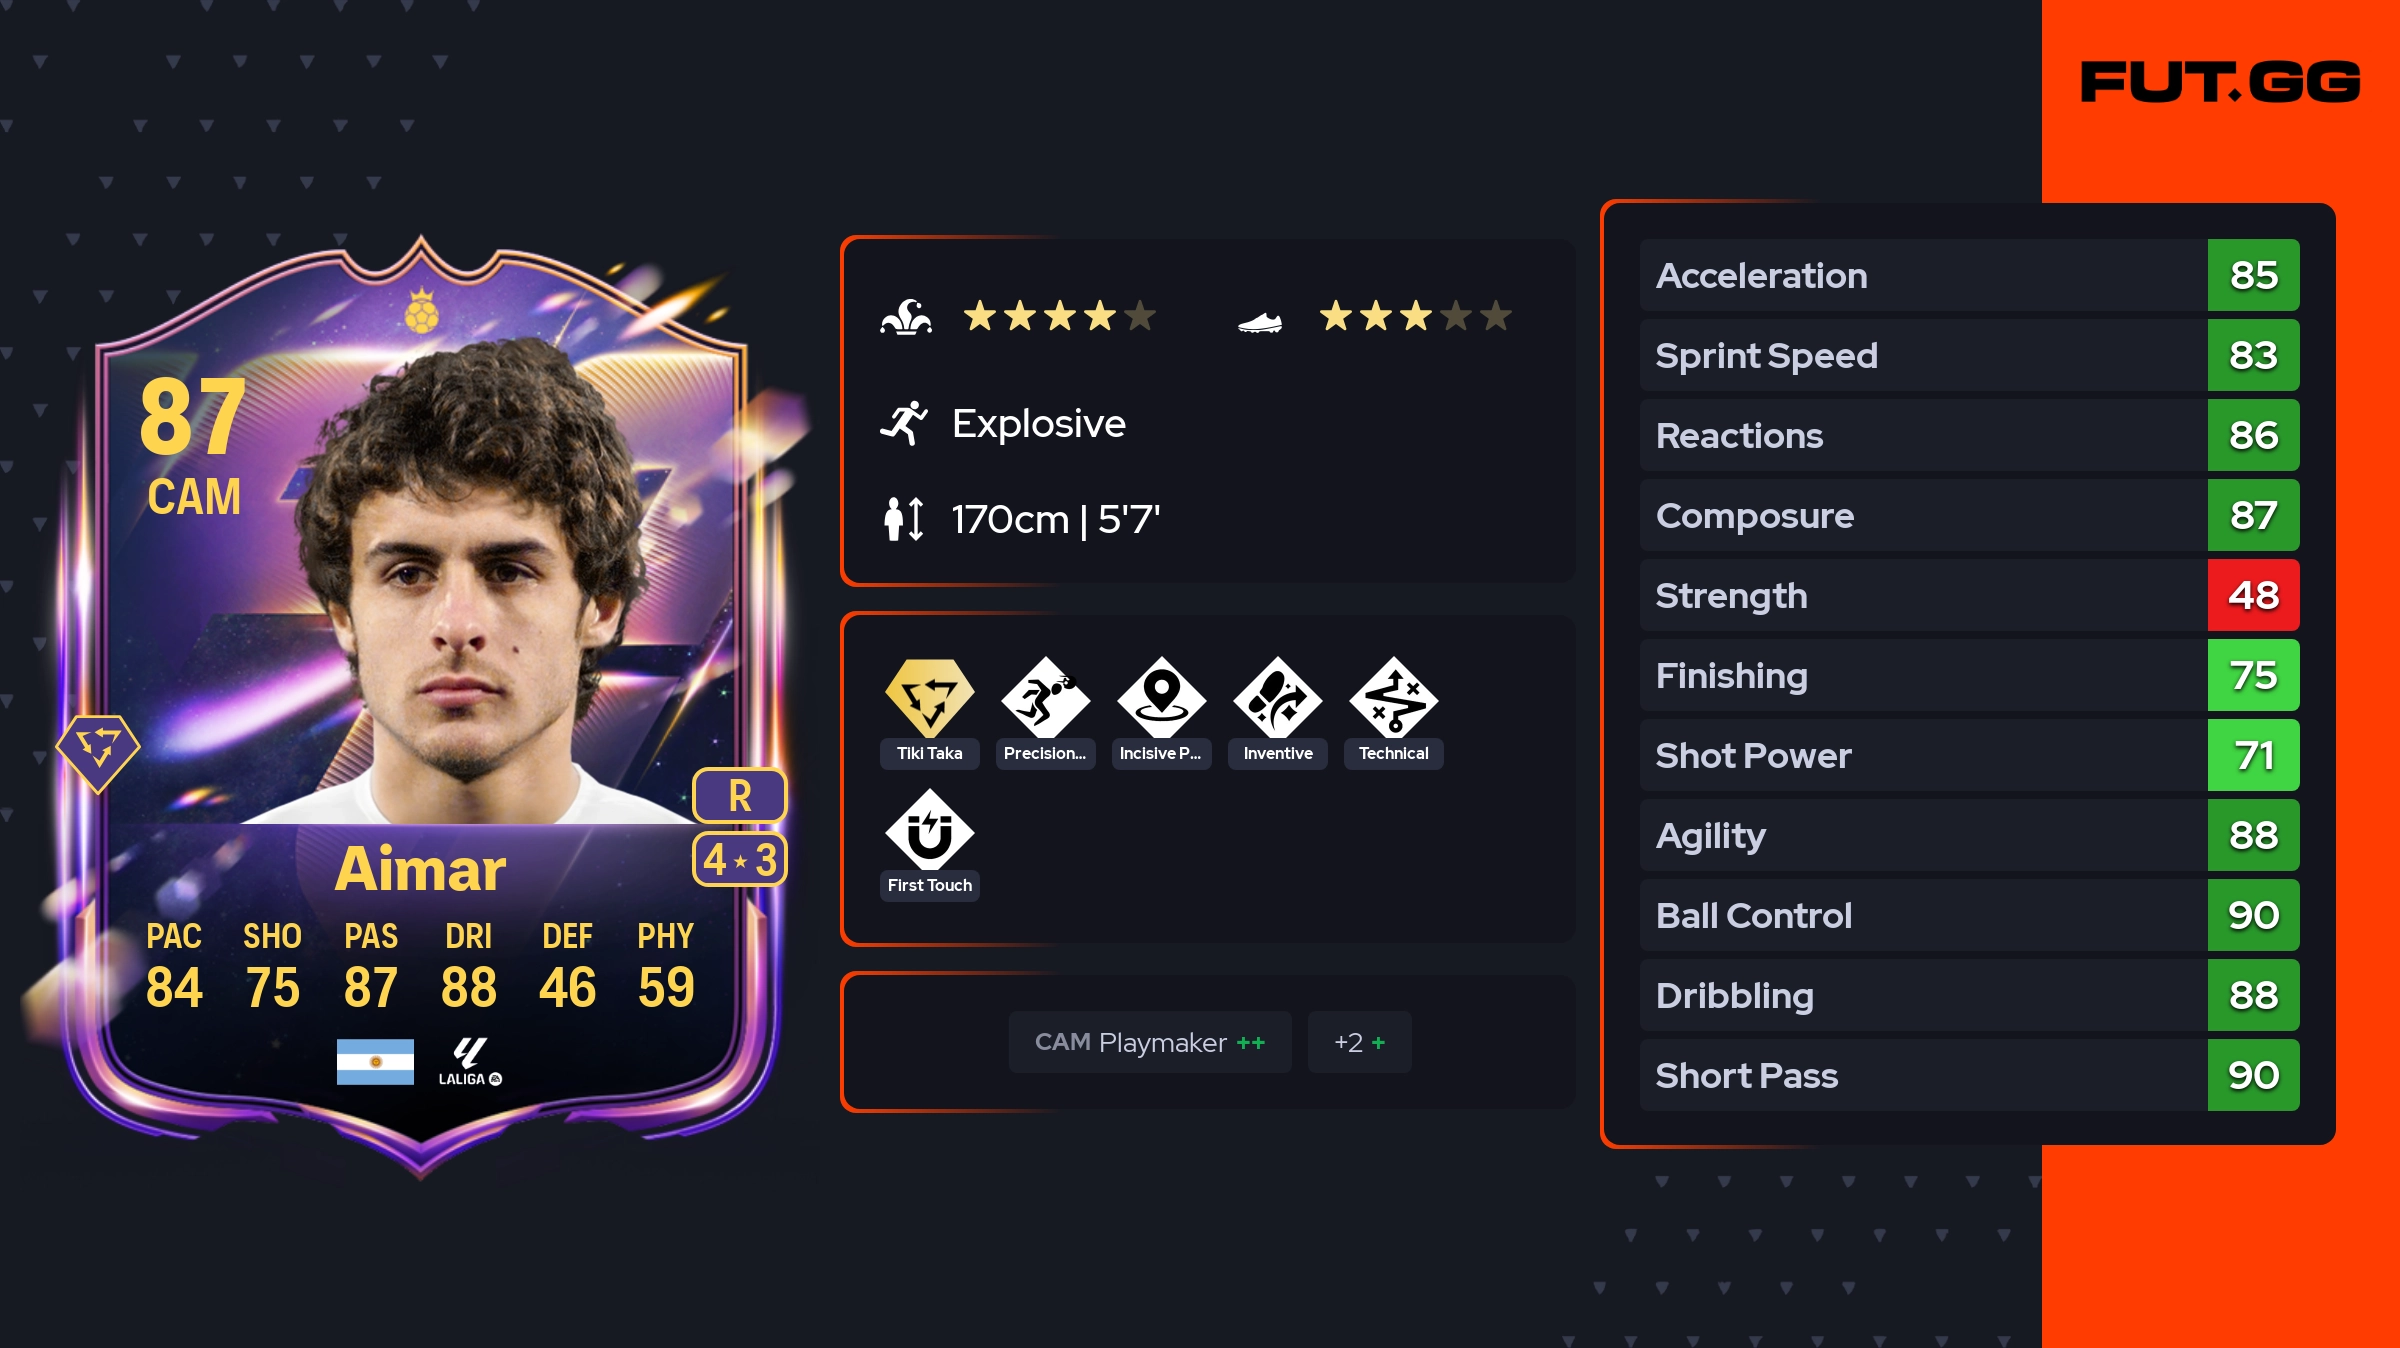
Task: Click the Tiki Taka playstyle icon
Action: 929,697
